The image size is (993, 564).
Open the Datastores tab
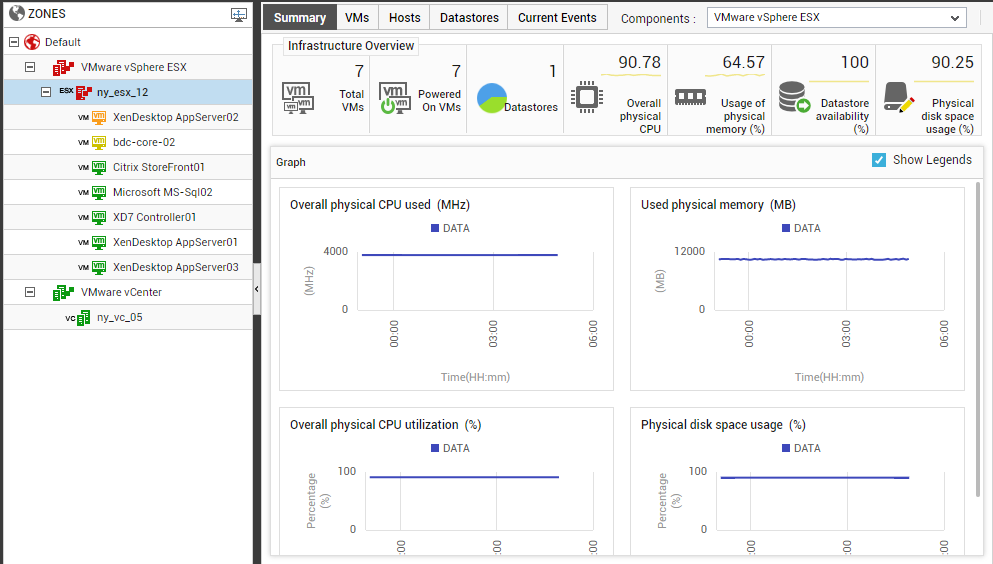coord(469,18)
